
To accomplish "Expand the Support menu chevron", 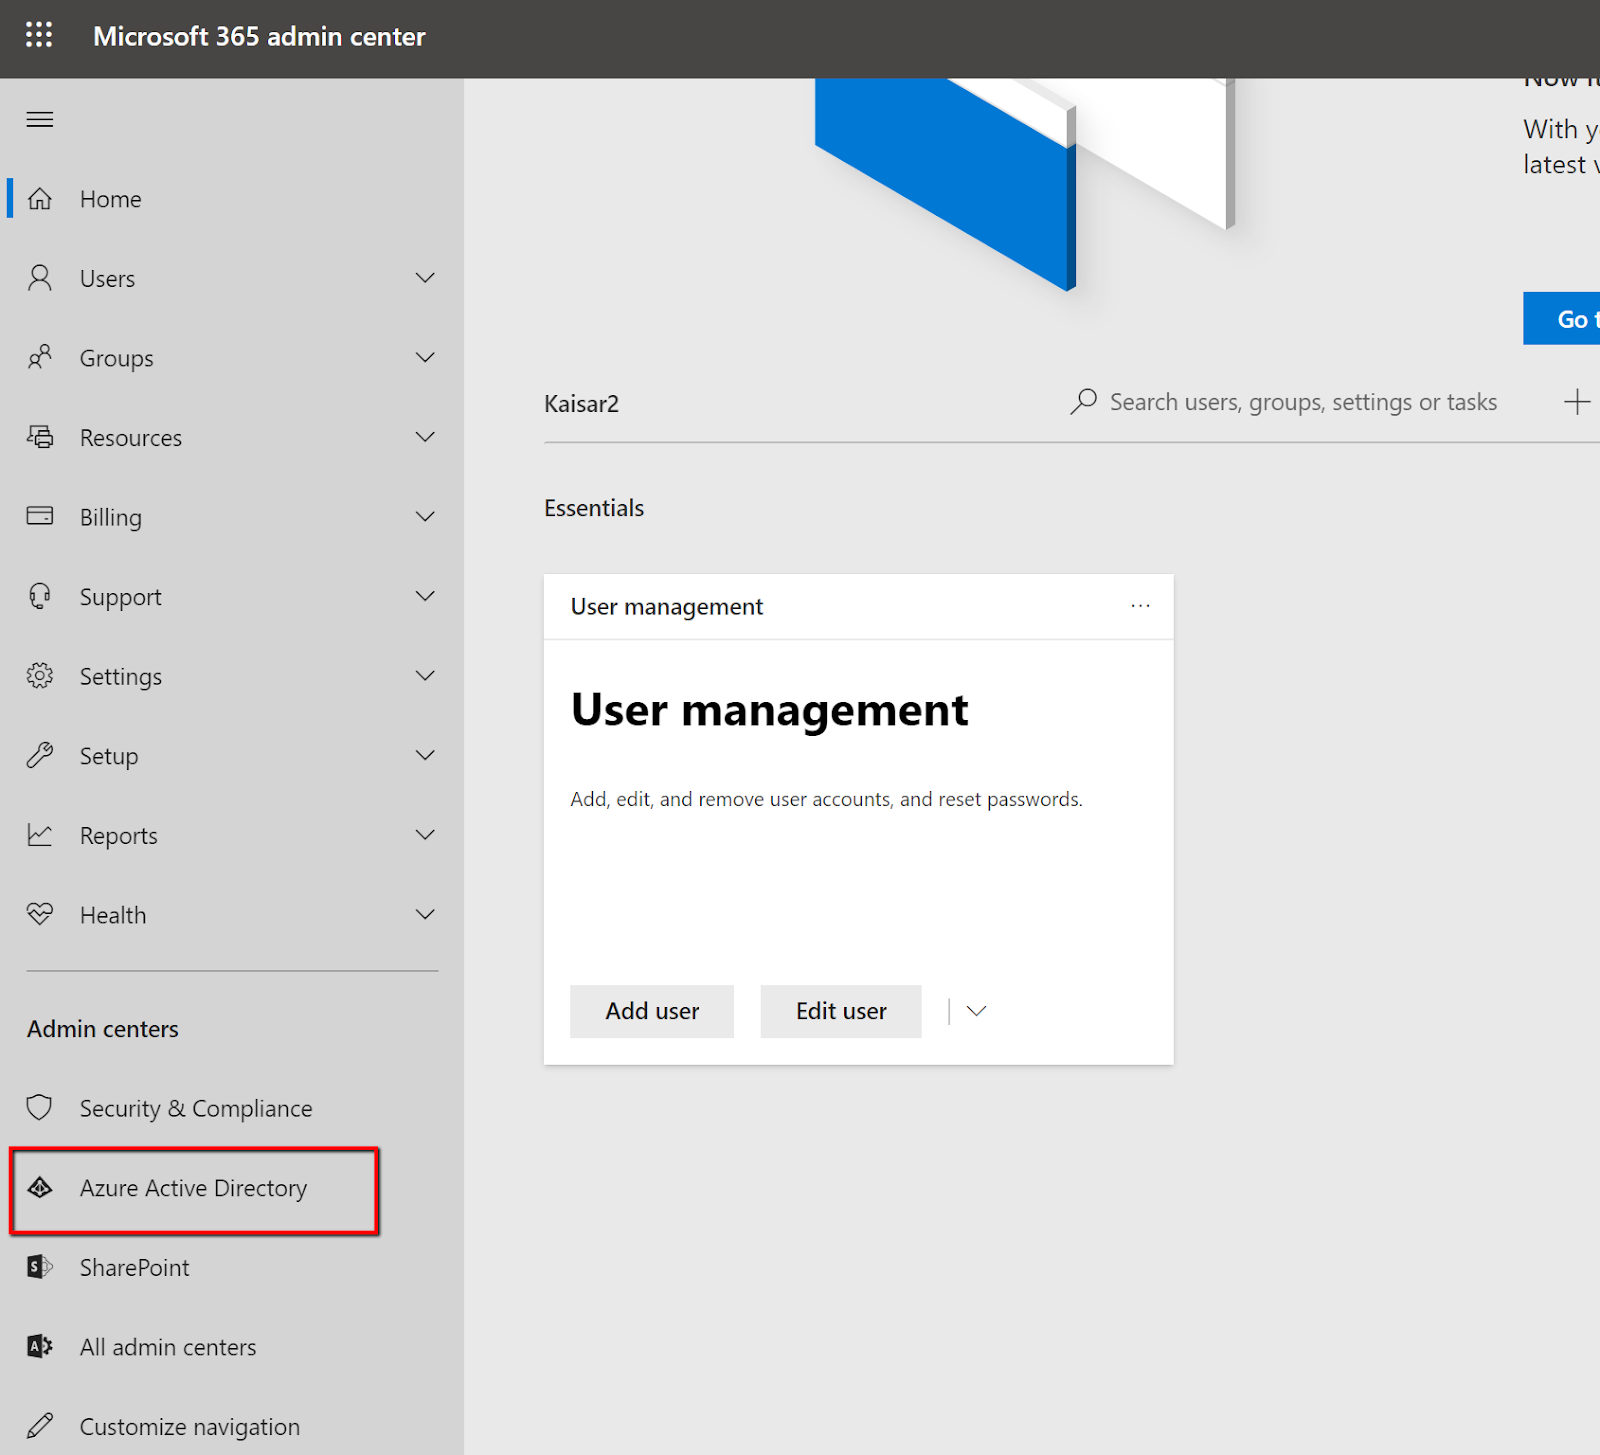I will click(425, 596).
